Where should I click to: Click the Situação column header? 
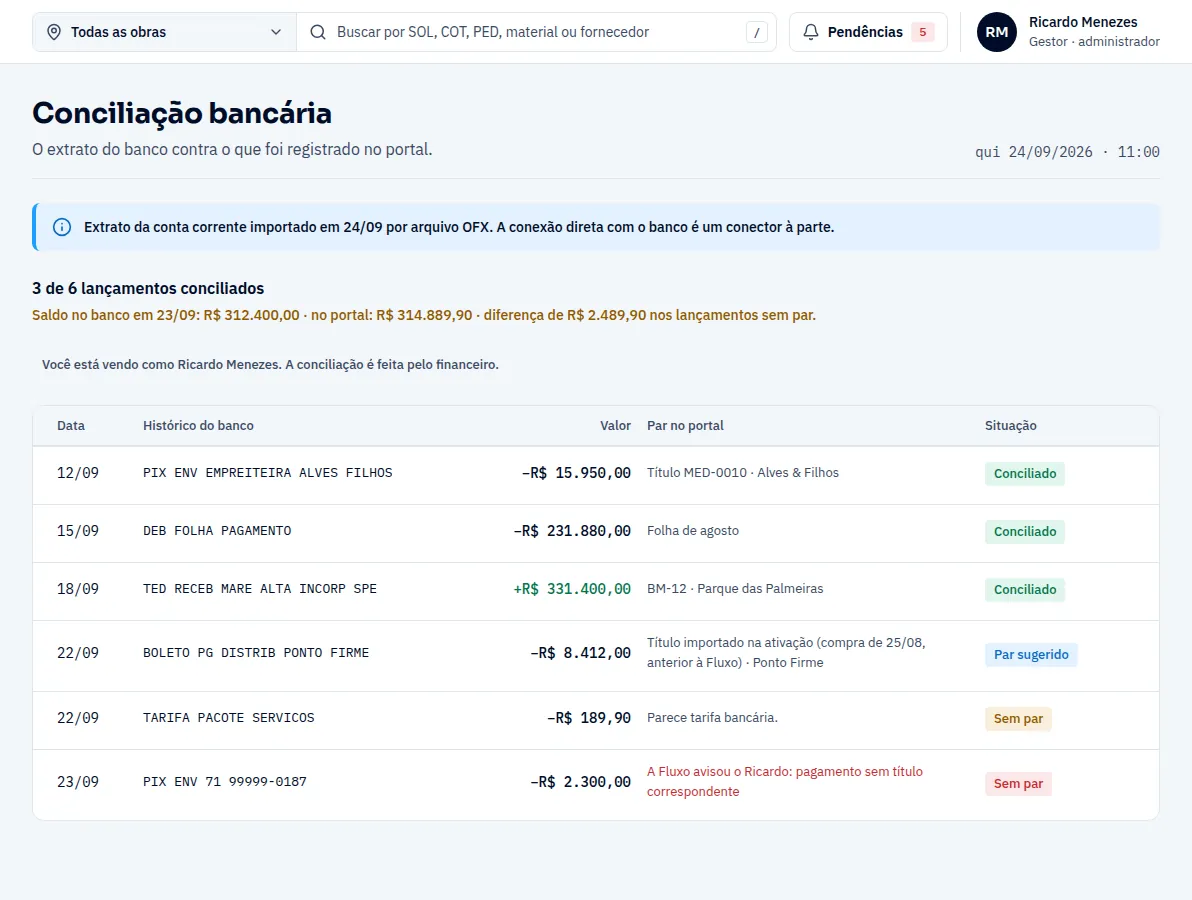coord(1010,426)
